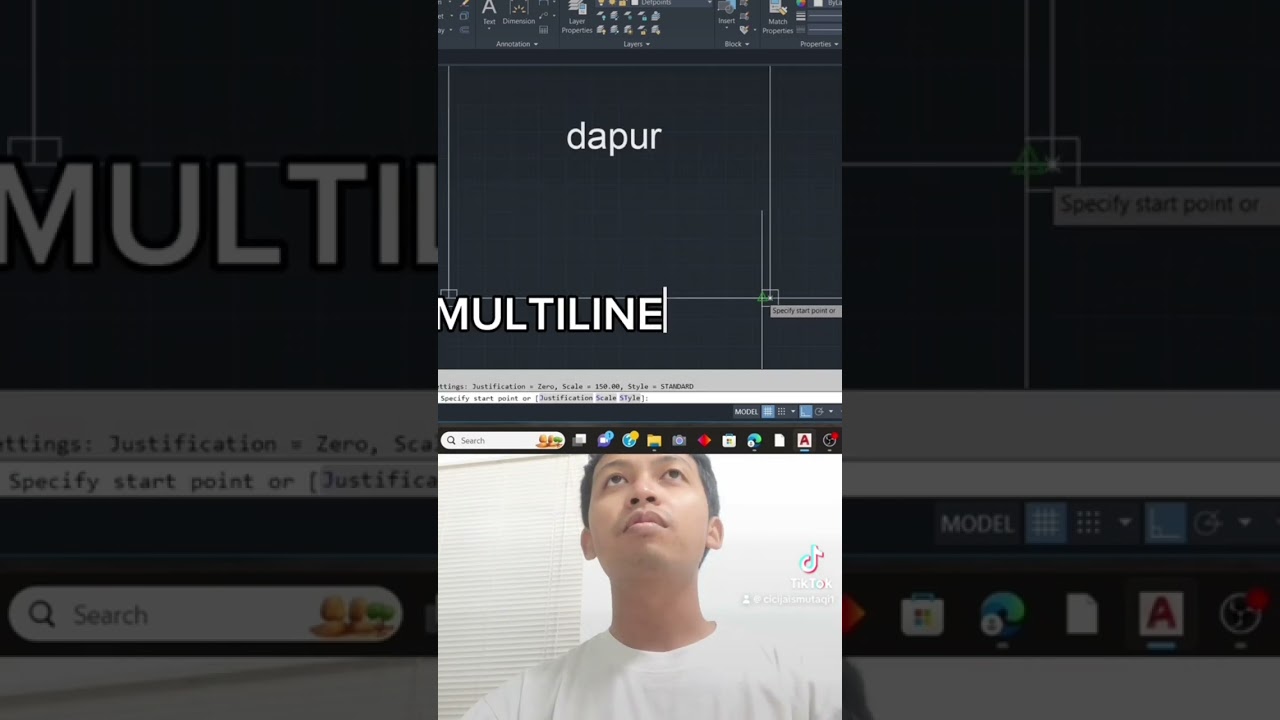Screen dimensions: 1280x720
Task: Open File Explorer from the taskbar
Action: coord(654,440)
